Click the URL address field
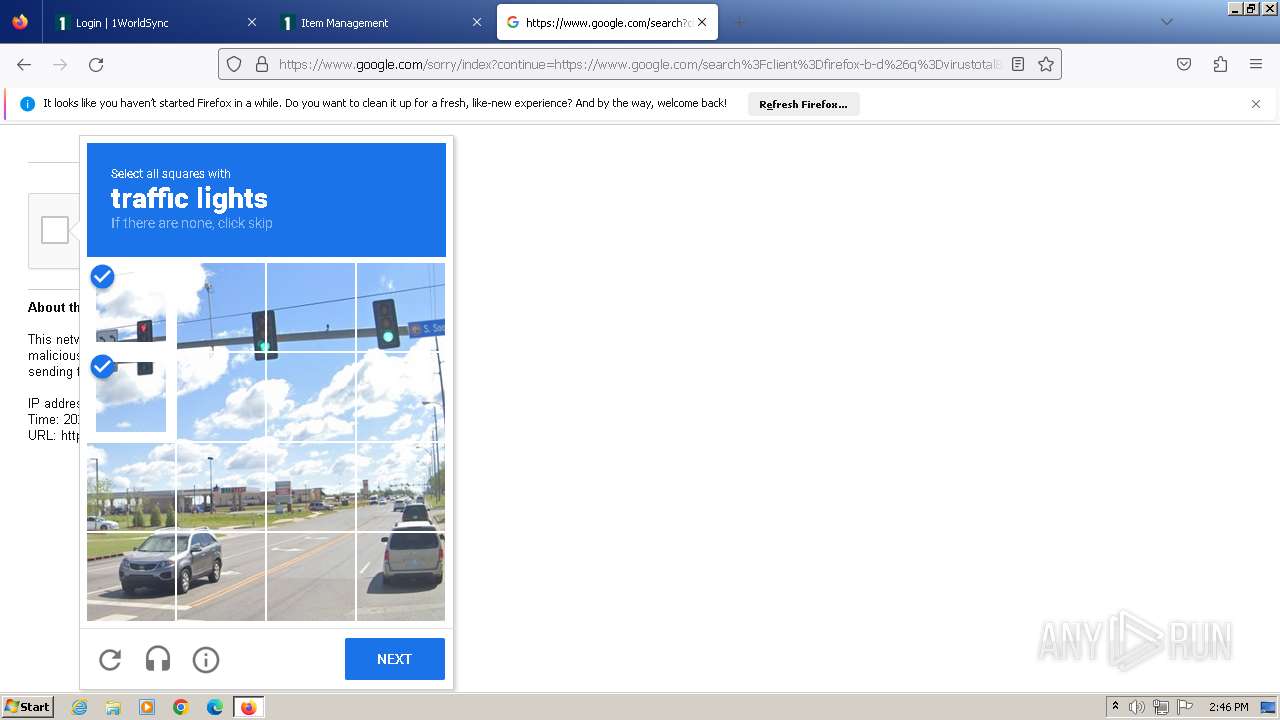 tap(639, 64)
